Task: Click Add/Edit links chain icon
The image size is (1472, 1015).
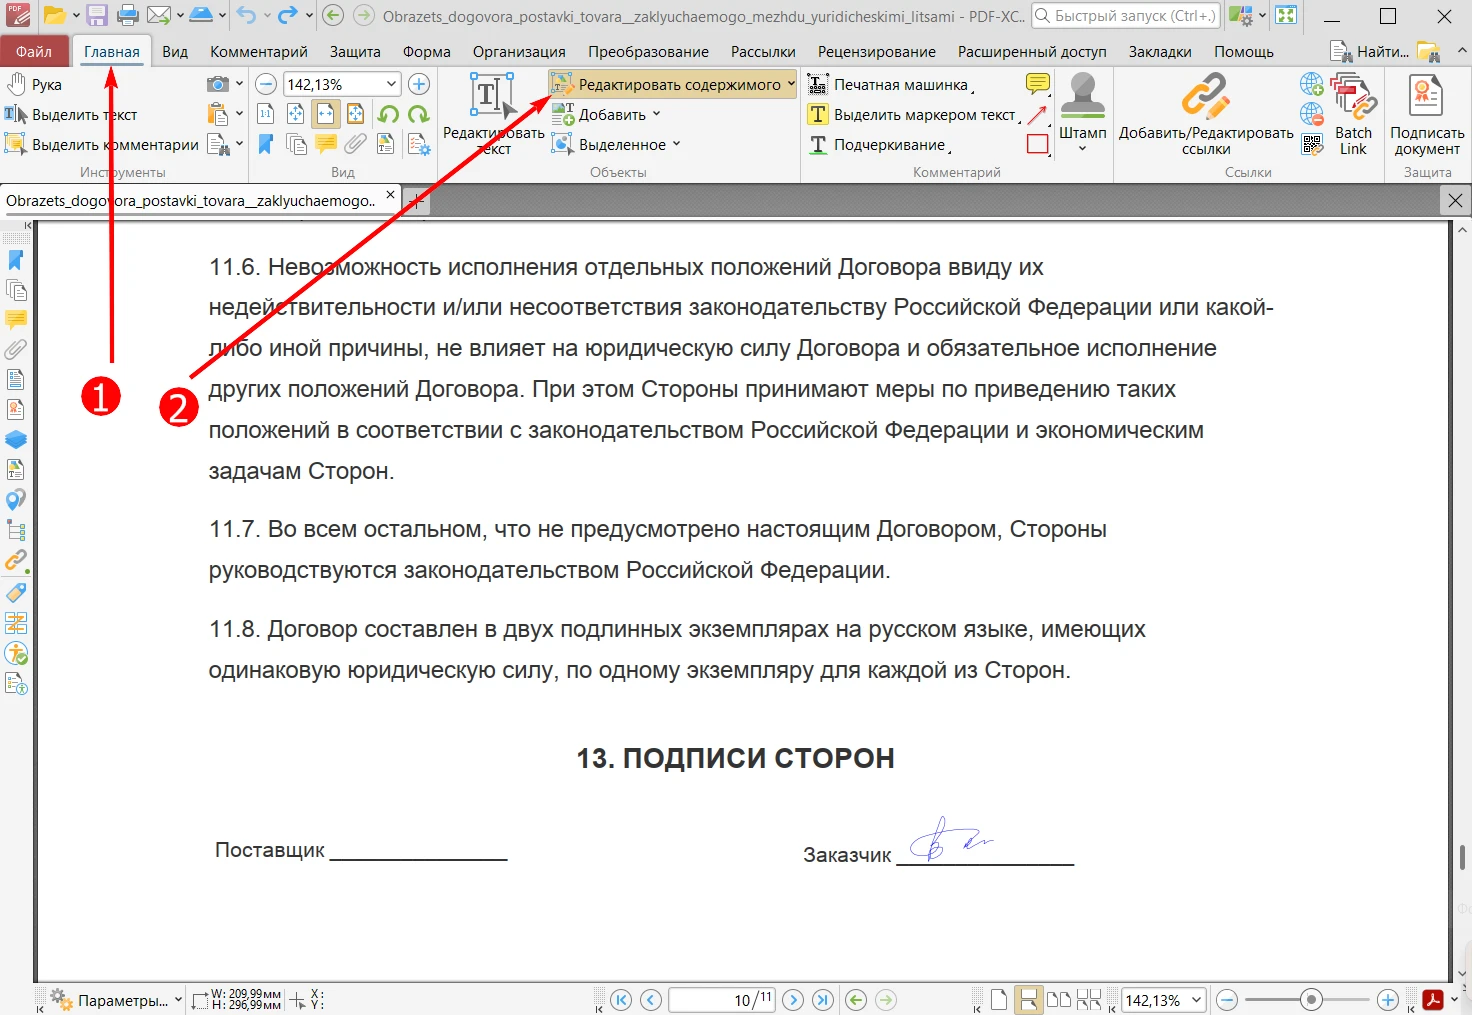Action: point(1205,98)
